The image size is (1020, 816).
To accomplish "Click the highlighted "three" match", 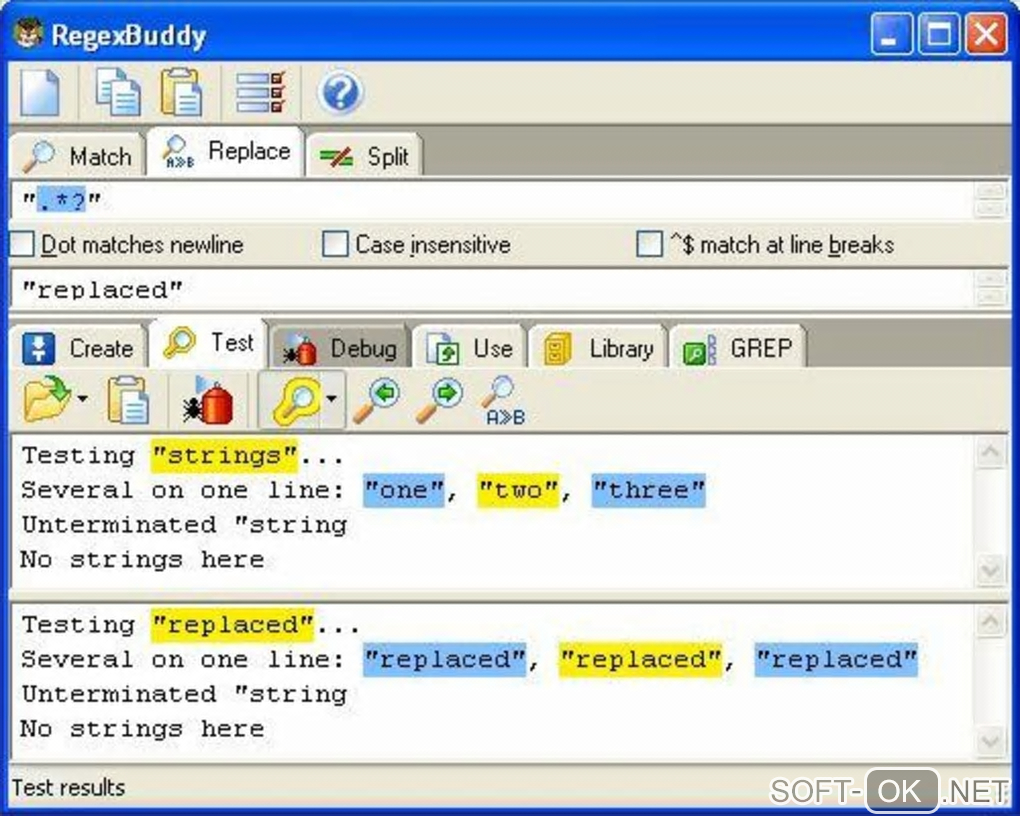I will pos(649,490).
